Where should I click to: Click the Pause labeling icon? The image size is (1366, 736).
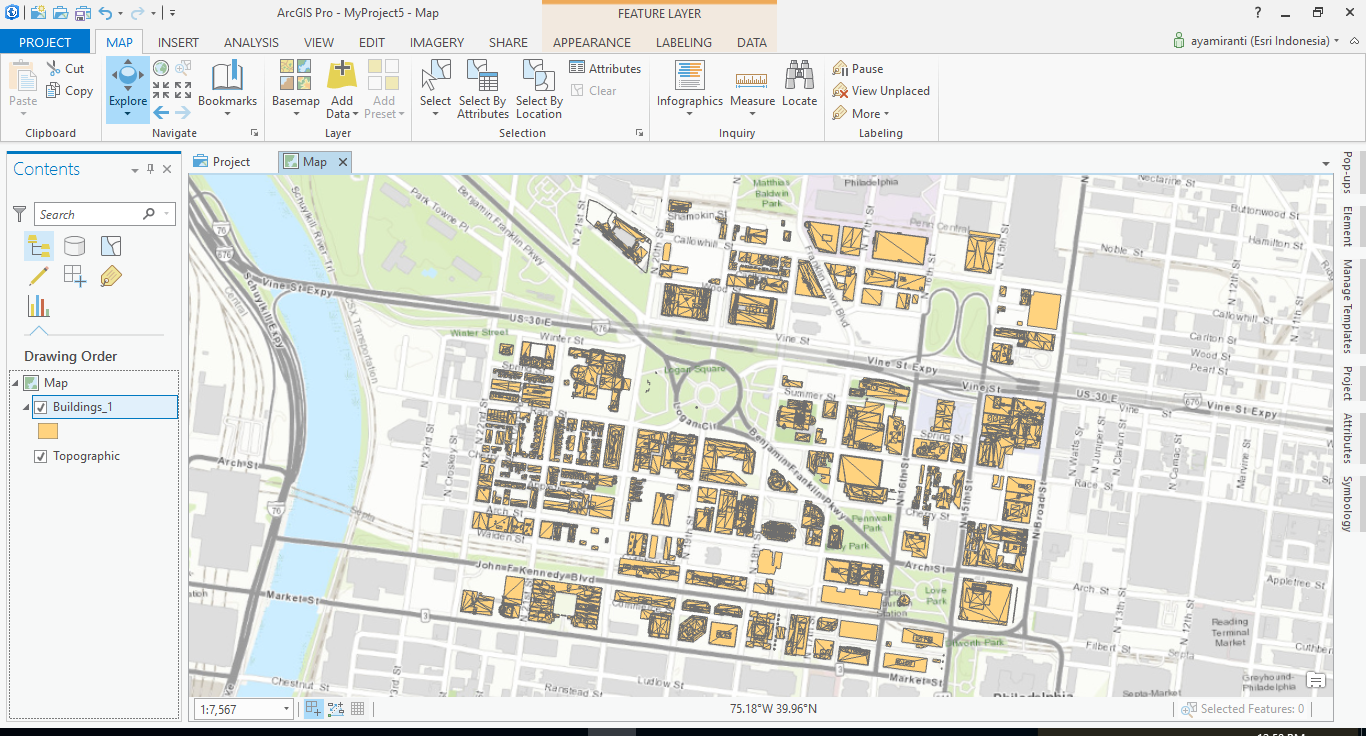pyautogui.click(x=840, y=68)
